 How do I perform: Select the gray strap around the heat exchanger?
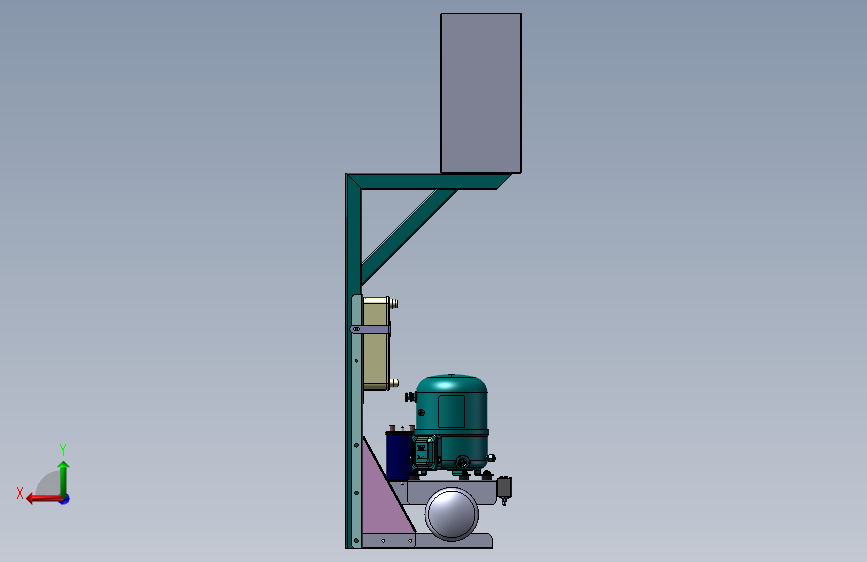click(370, 330)
